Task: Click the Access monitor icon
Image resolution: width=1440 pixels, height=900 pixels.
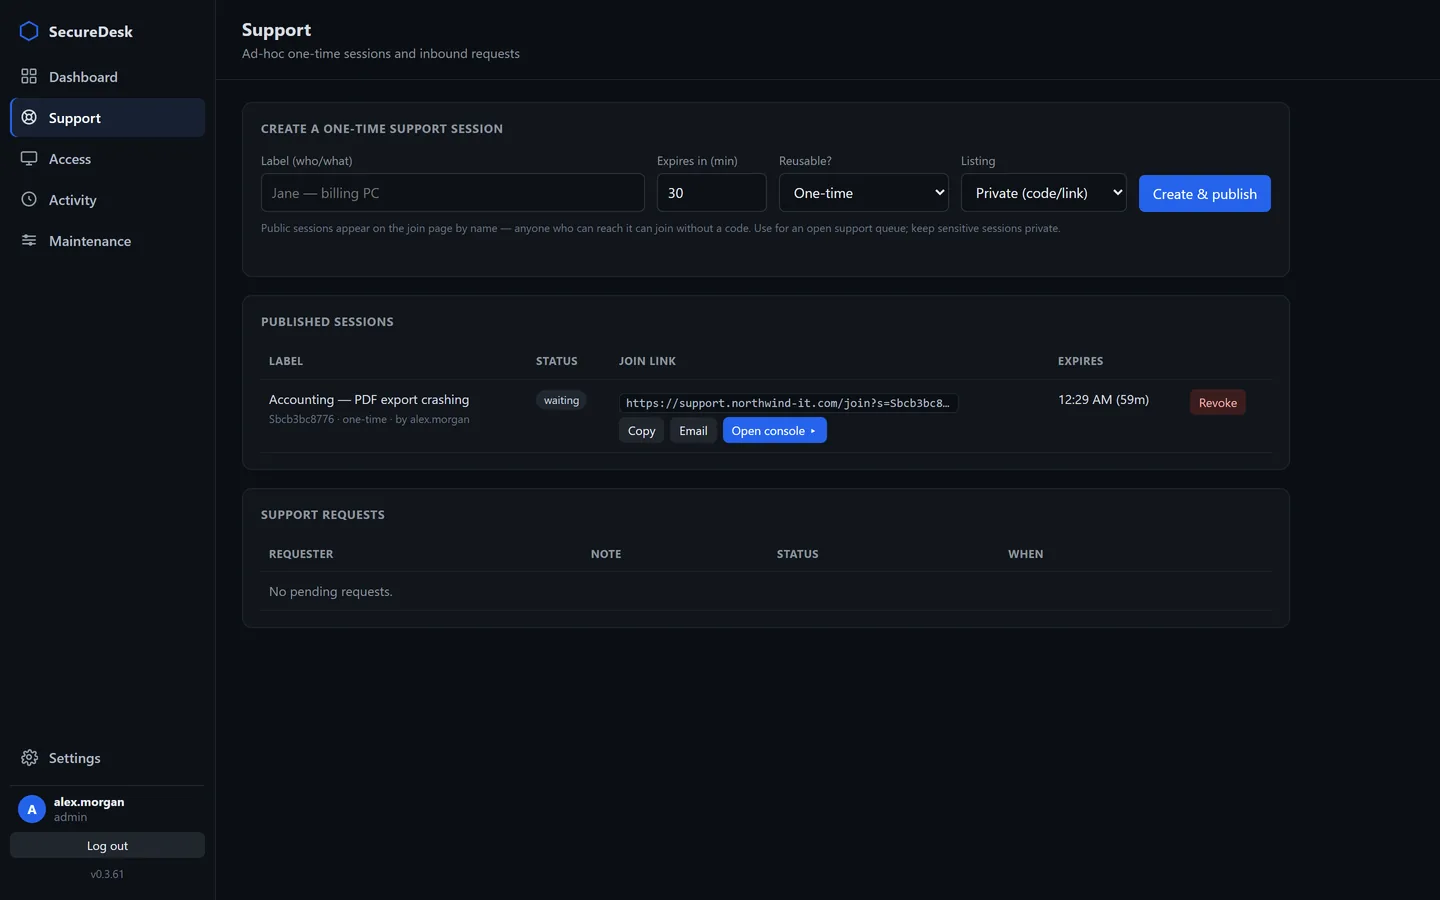Action: [29, 158]
